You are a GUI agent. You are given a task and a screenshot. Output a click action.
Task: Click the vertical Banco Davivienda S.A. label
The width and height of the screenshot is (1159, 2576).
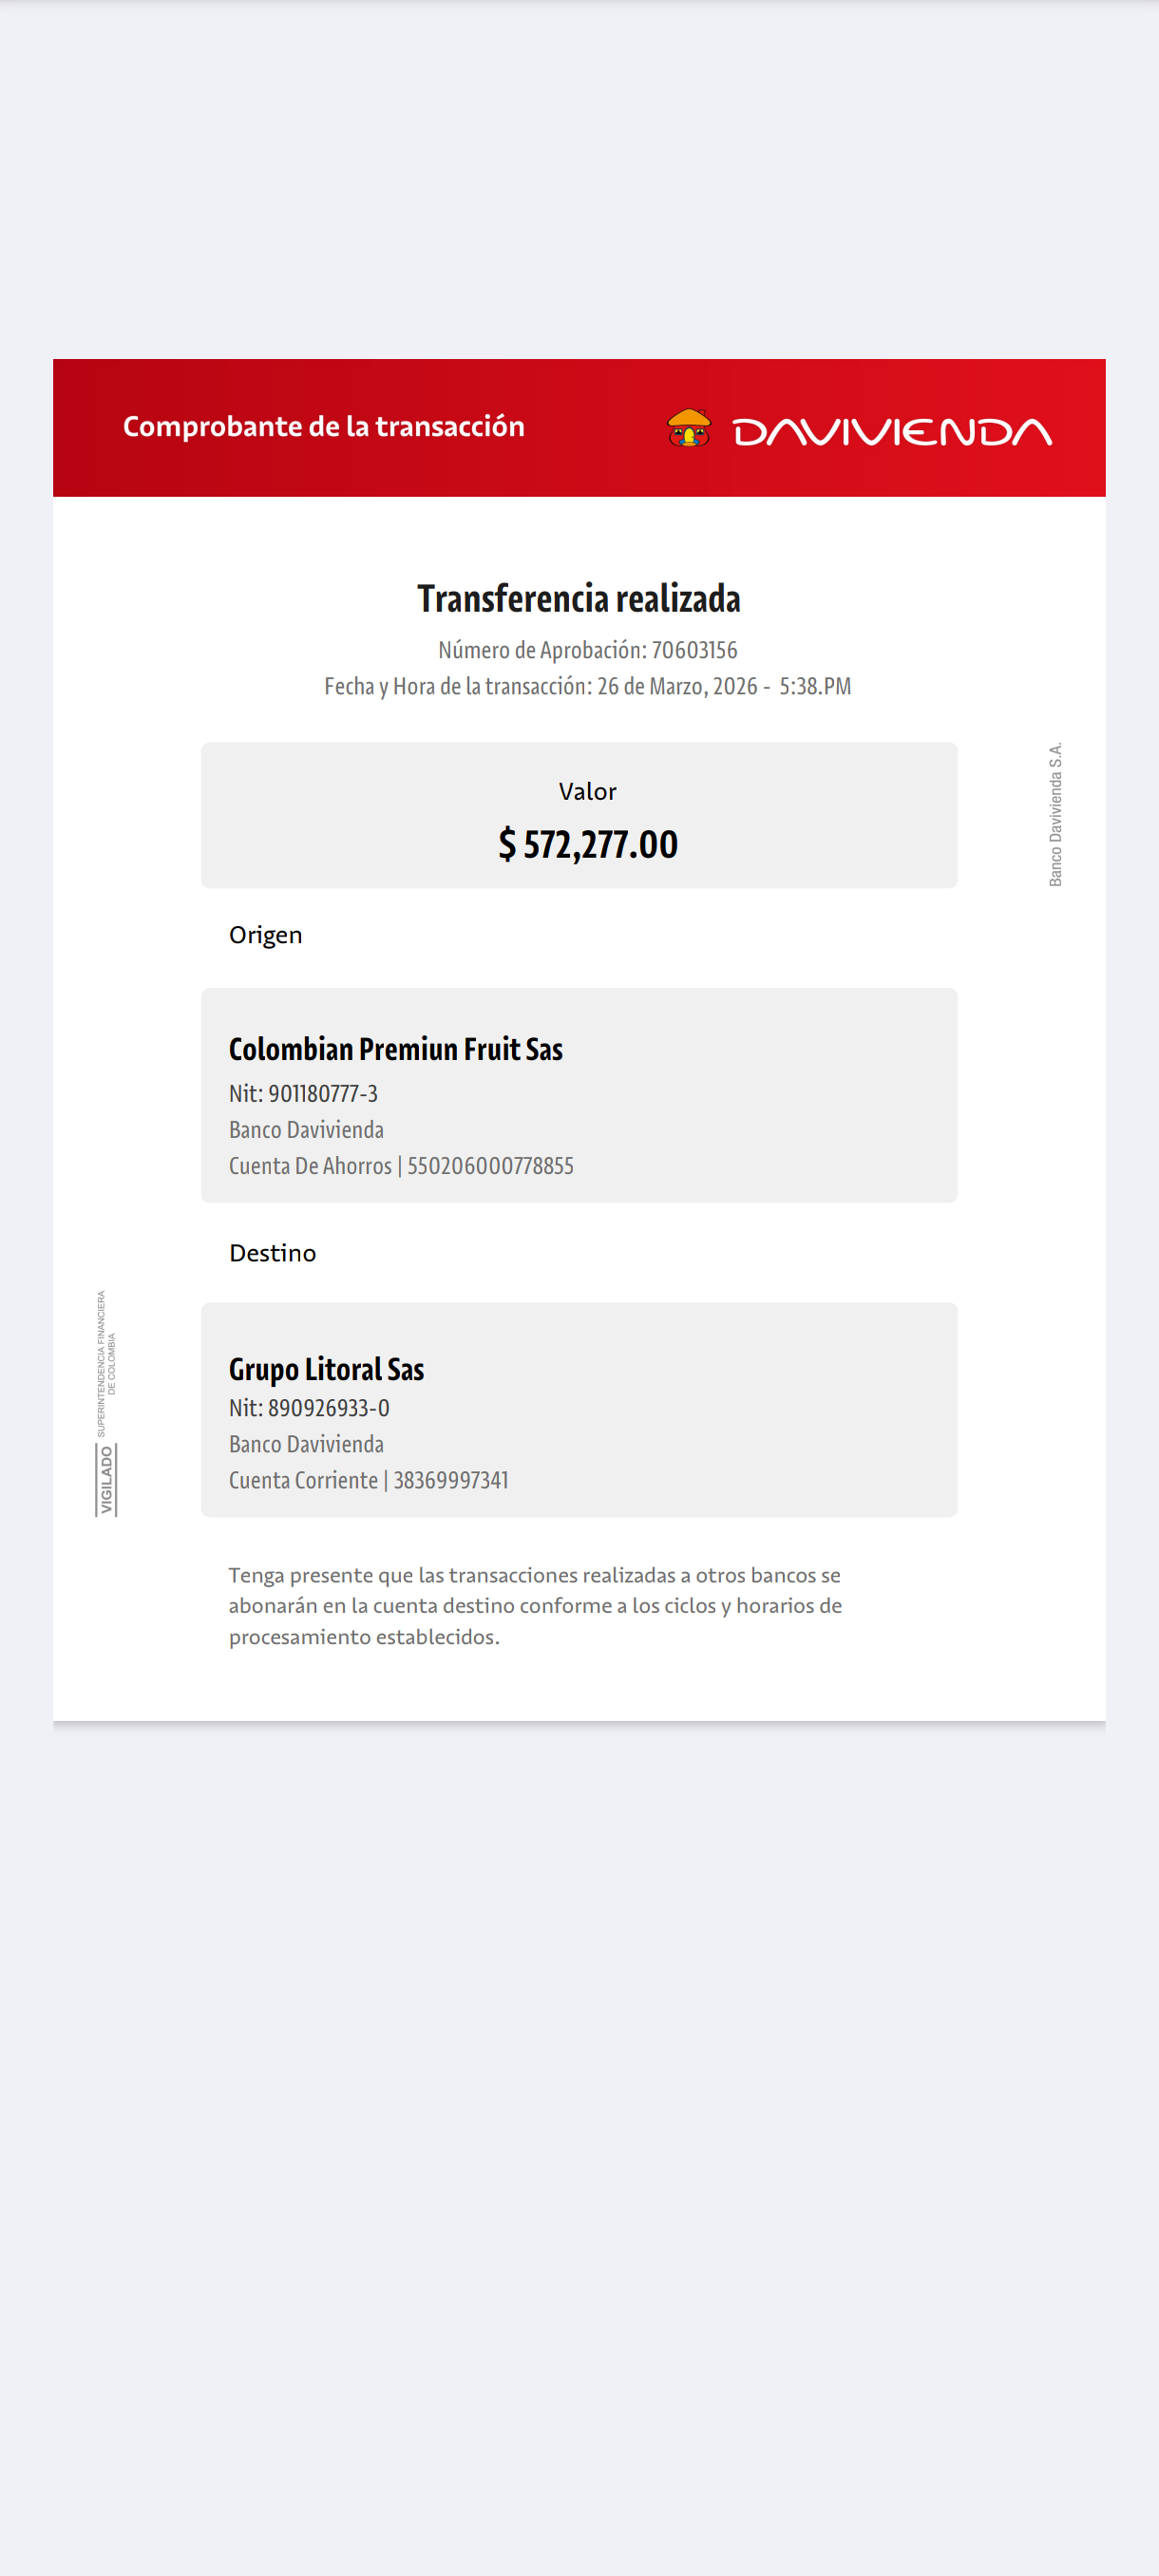click(1055, 814)
